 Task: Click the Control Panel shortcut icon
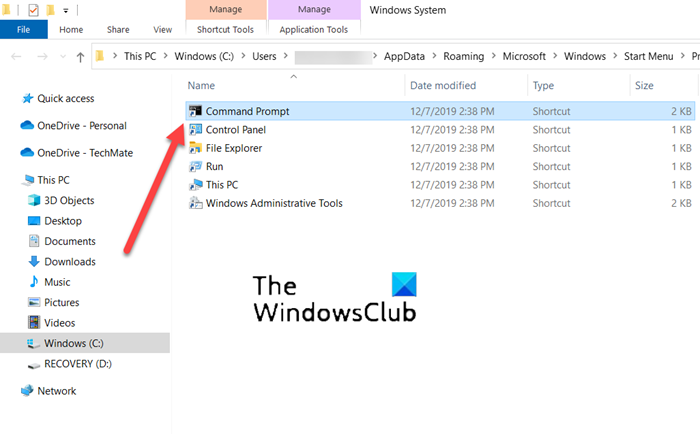pos(195,130)
